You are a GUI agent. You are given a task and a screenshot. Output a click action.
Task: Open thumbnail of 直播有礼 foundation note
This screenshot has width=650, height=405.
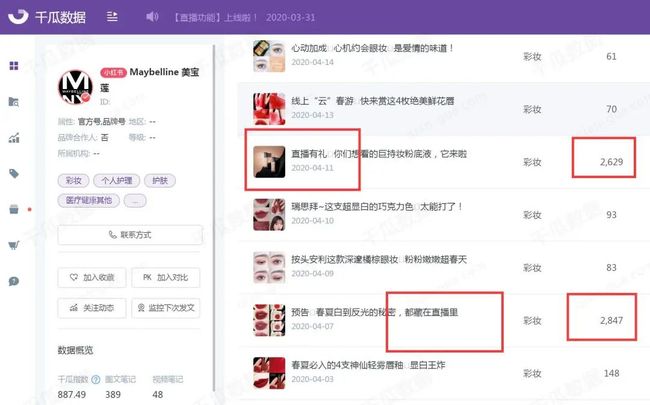269,162
